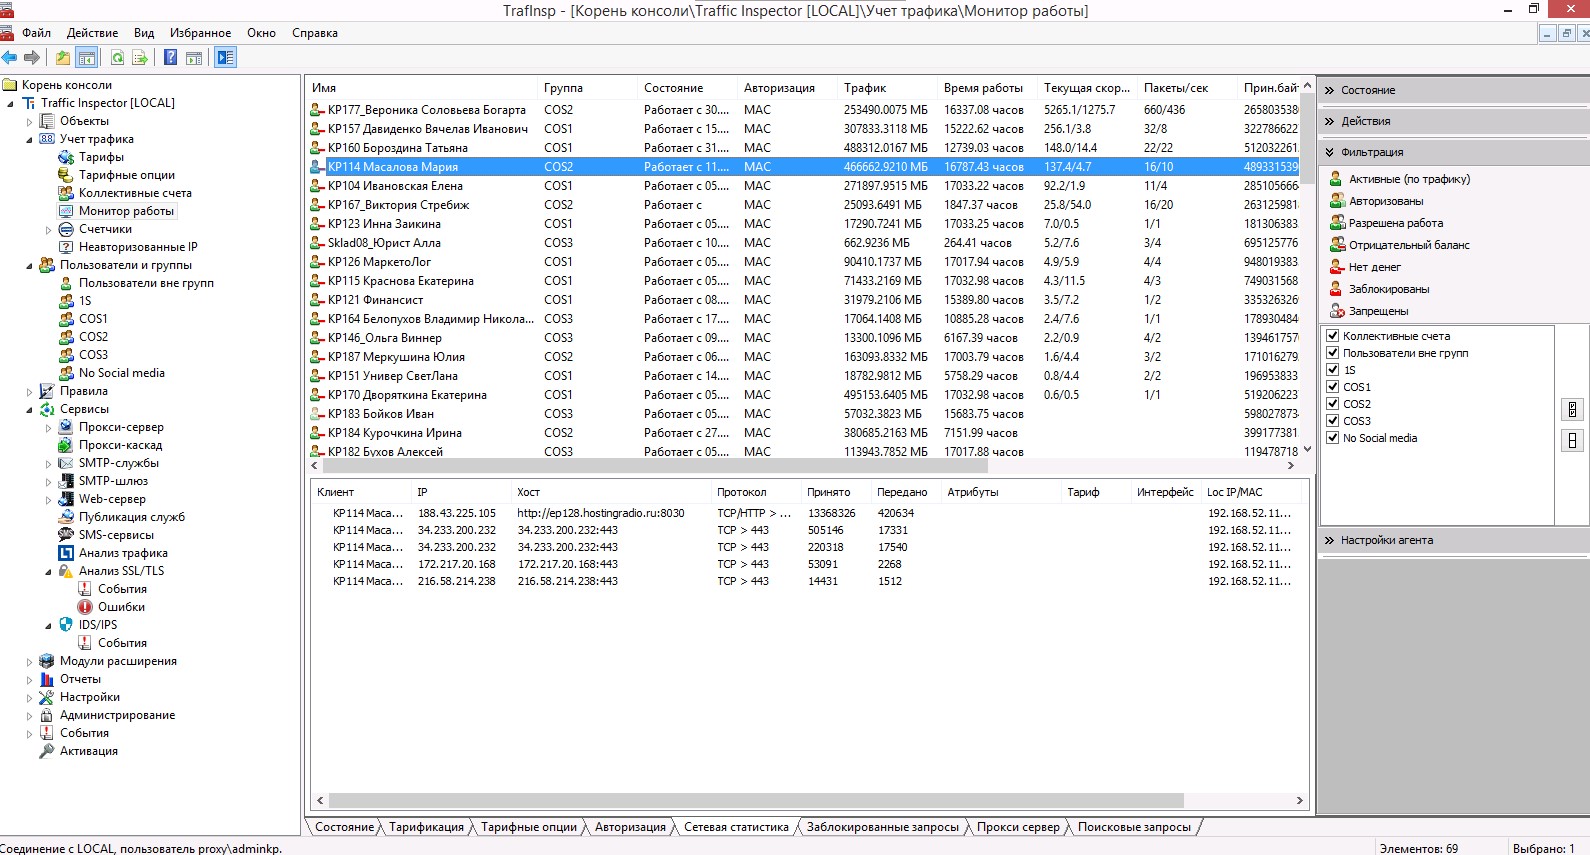The height and width of the screenshot is (855, 1590).
Task: Switch to the 'Сетевая статистика' bottom tab
Action: click(x=736, y=827)
